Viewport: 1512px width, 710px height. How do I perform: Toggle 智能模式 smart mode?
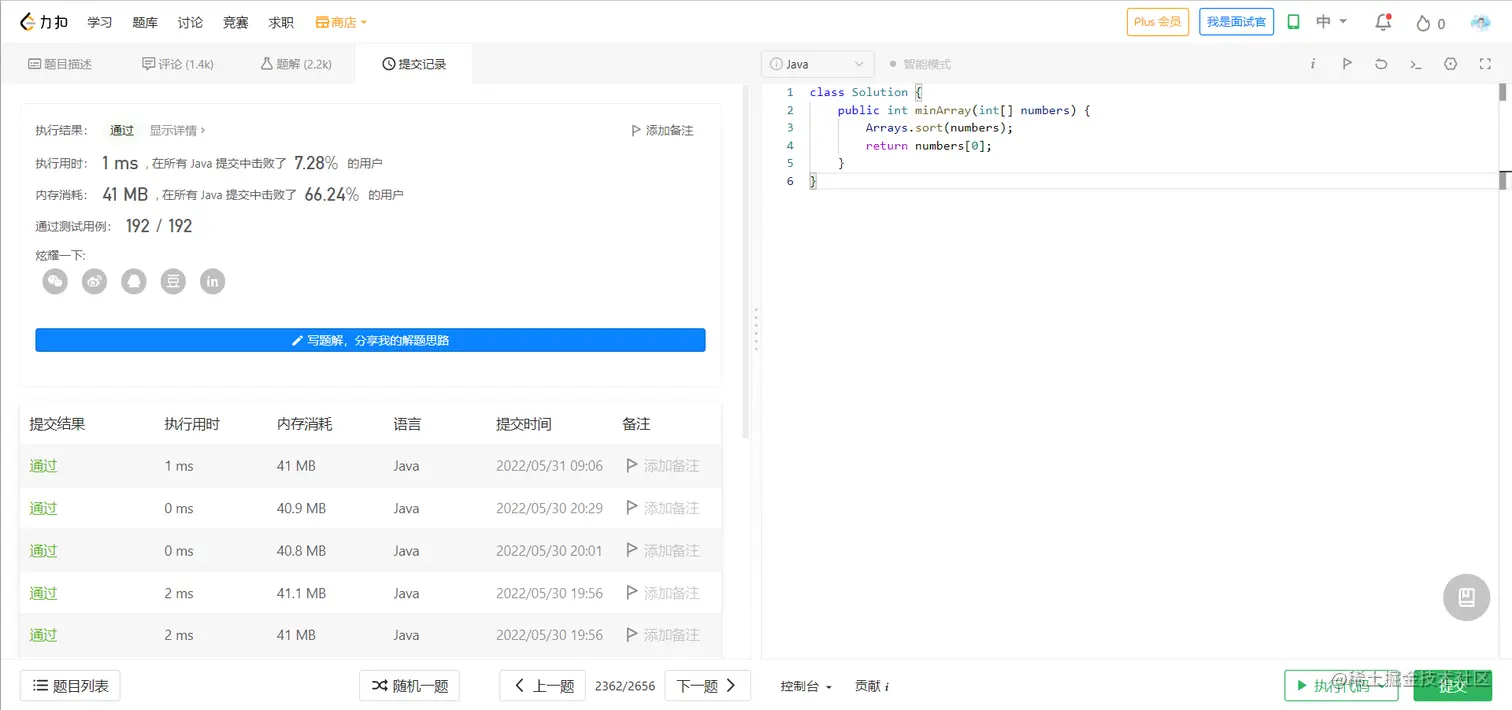pyautogui.click(x=920, y=64)
